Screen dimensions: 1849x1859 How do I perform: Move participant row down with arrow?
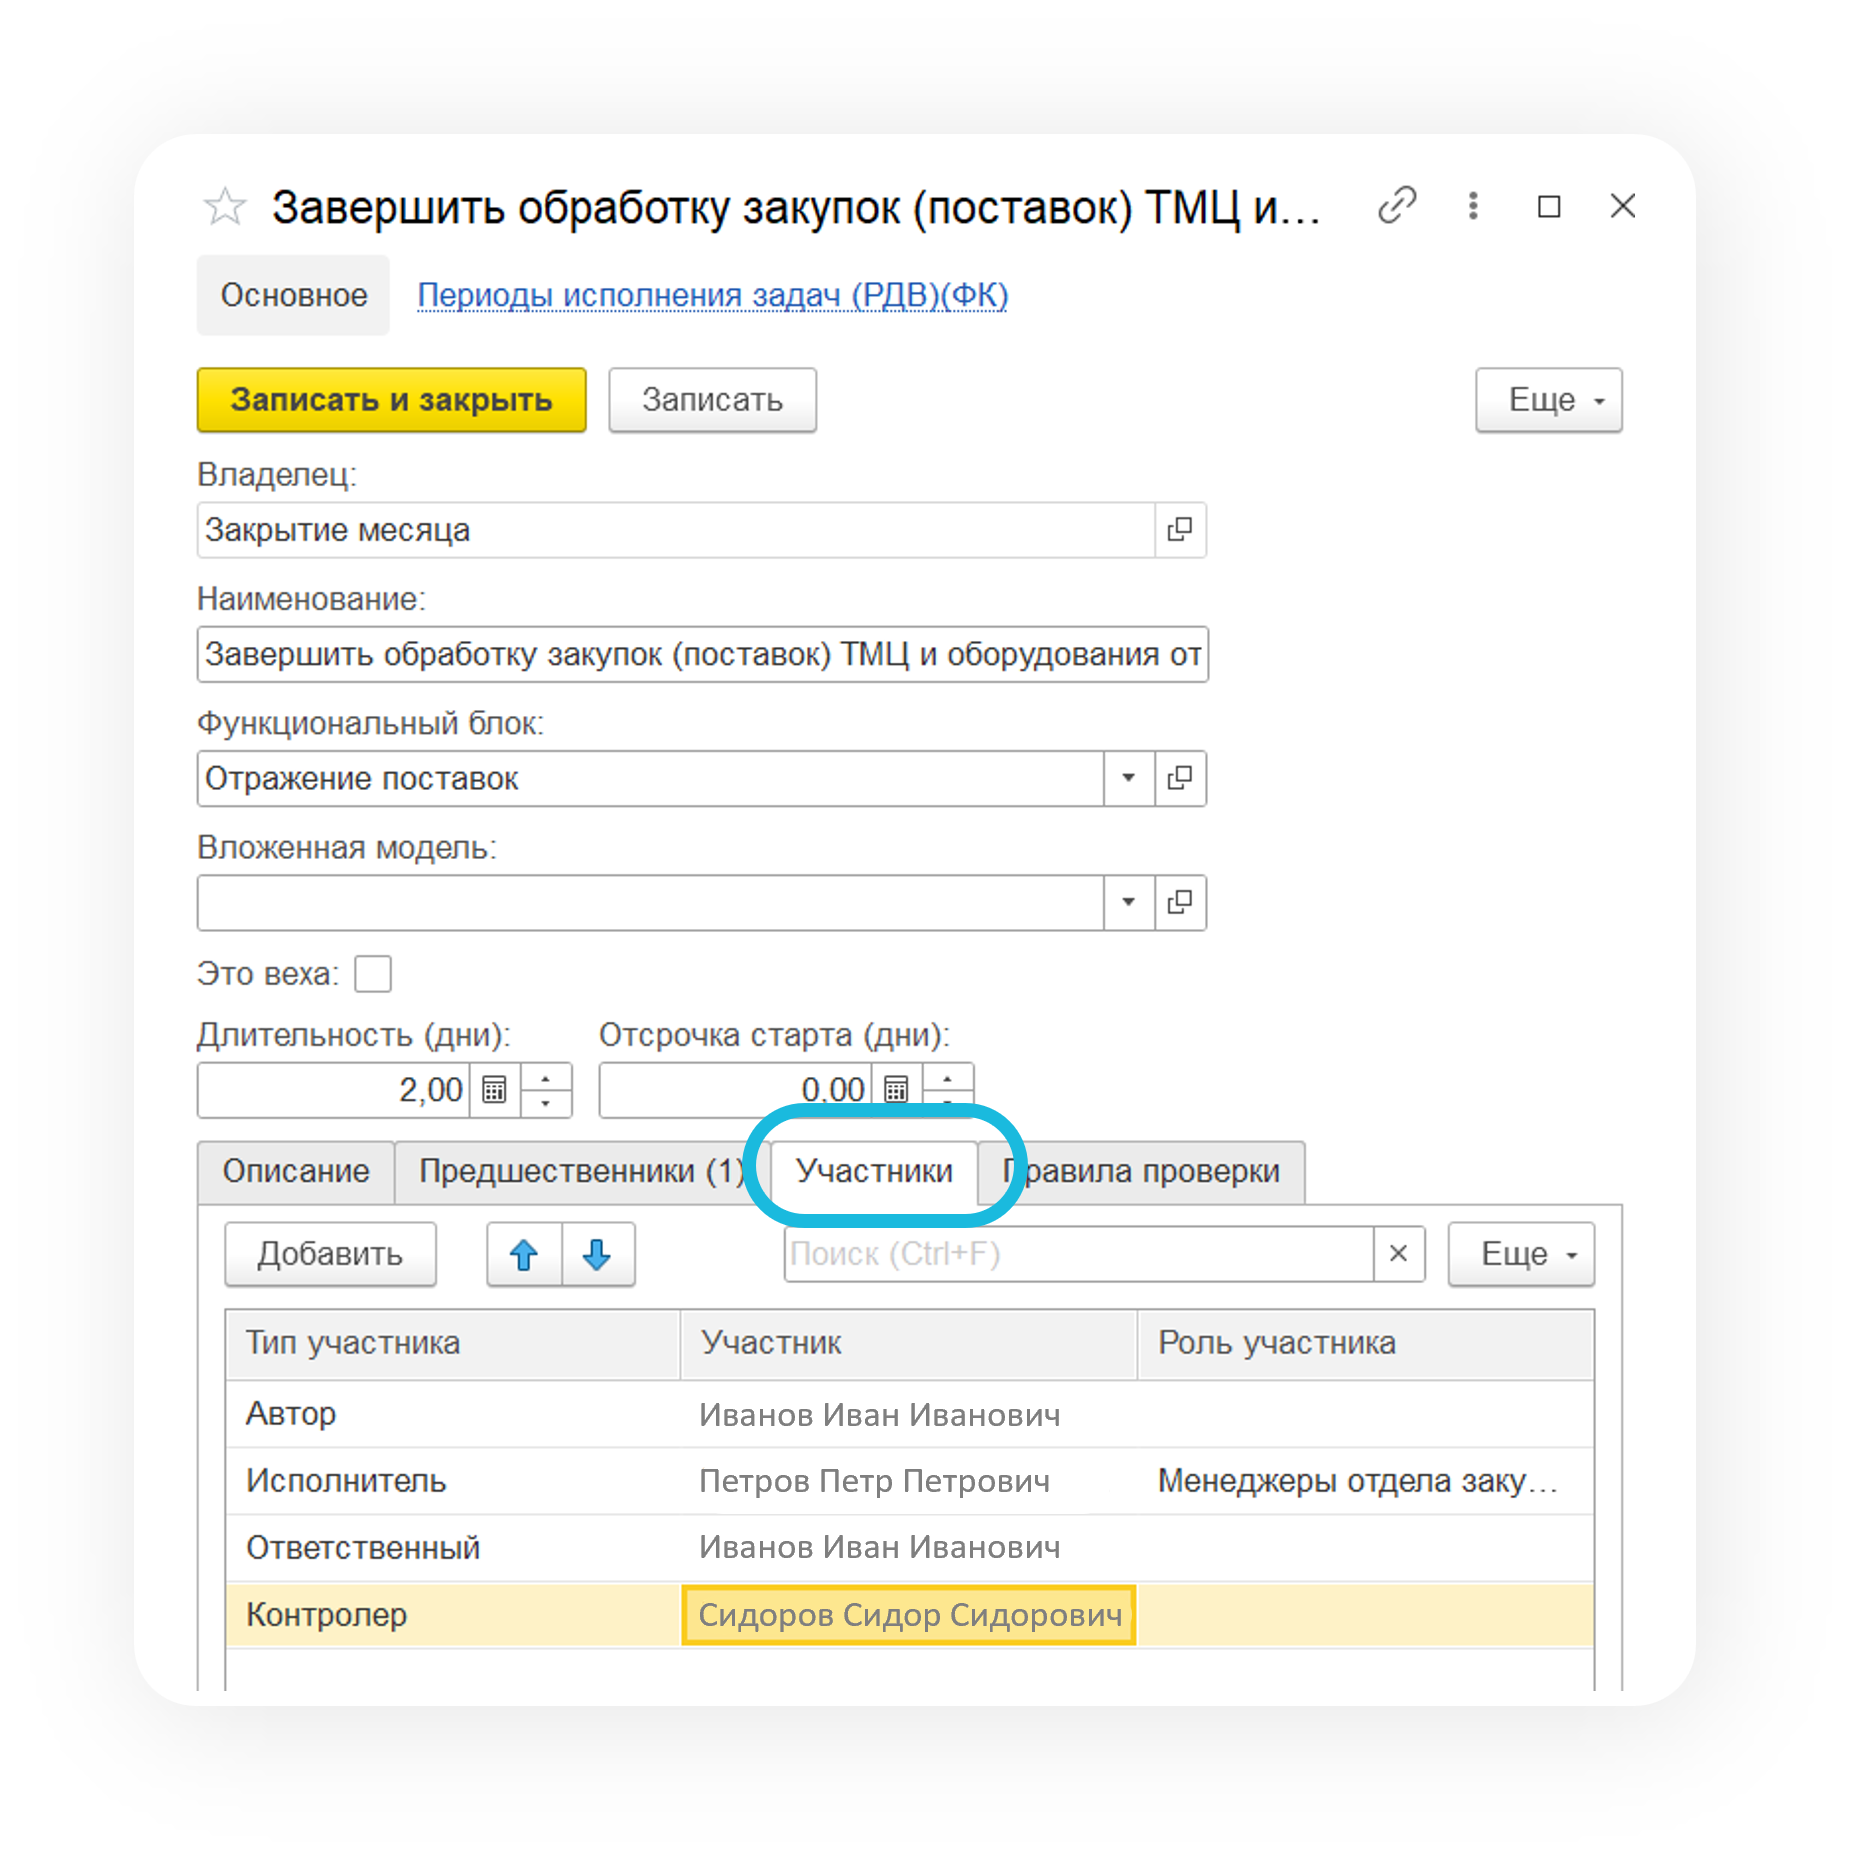tap(597, 1254)
